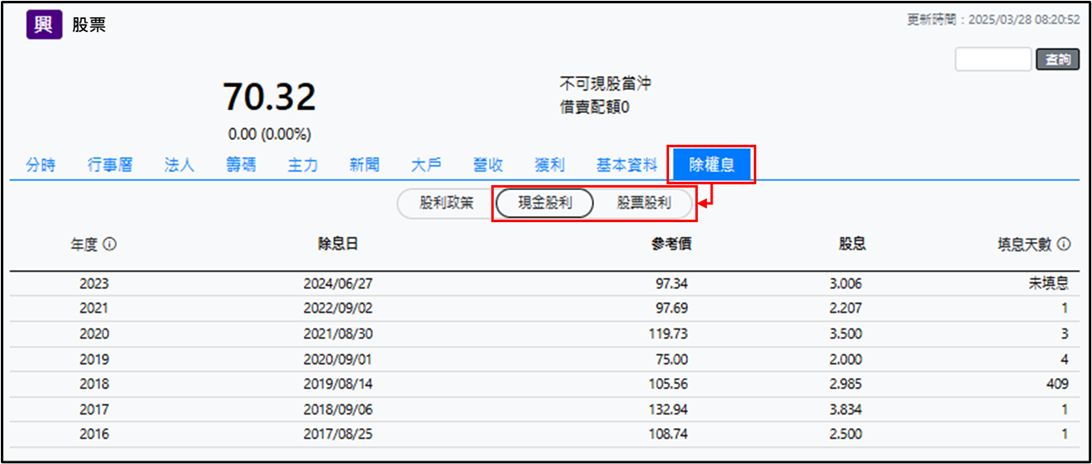The width and height of the screenshot is (1092, 464).
Task: Open the 主力 tab
Action: [303, 165]
